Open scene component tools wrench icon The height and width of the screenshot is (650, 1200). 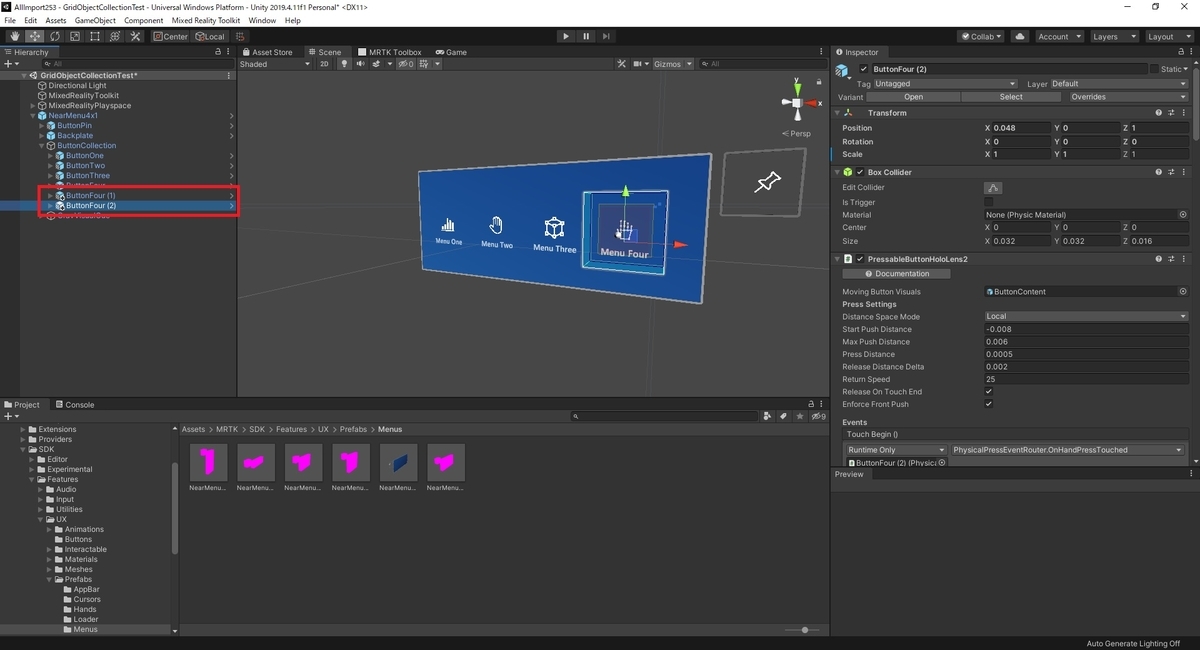click(621, 64)
